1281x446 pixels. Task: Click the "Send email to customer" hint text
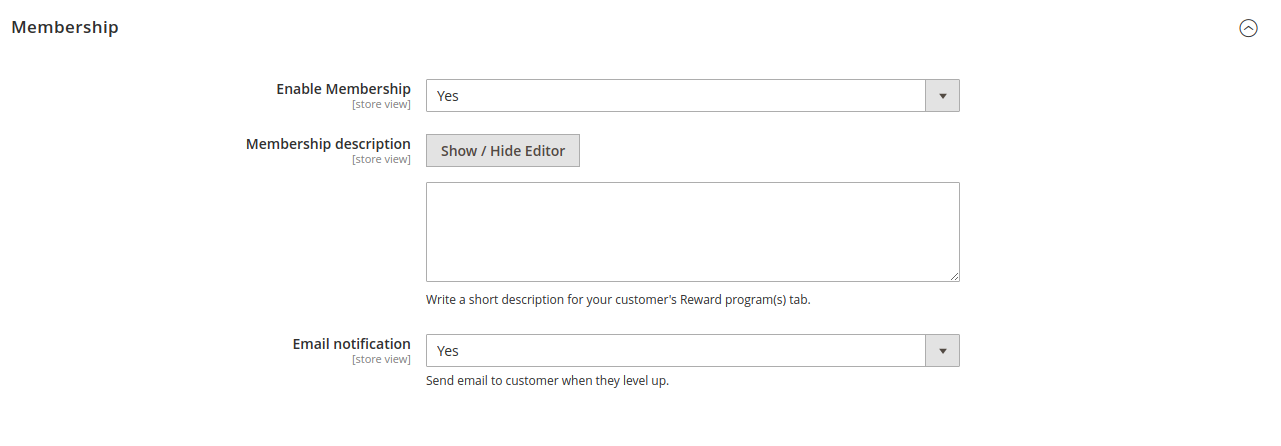(547, 381)
